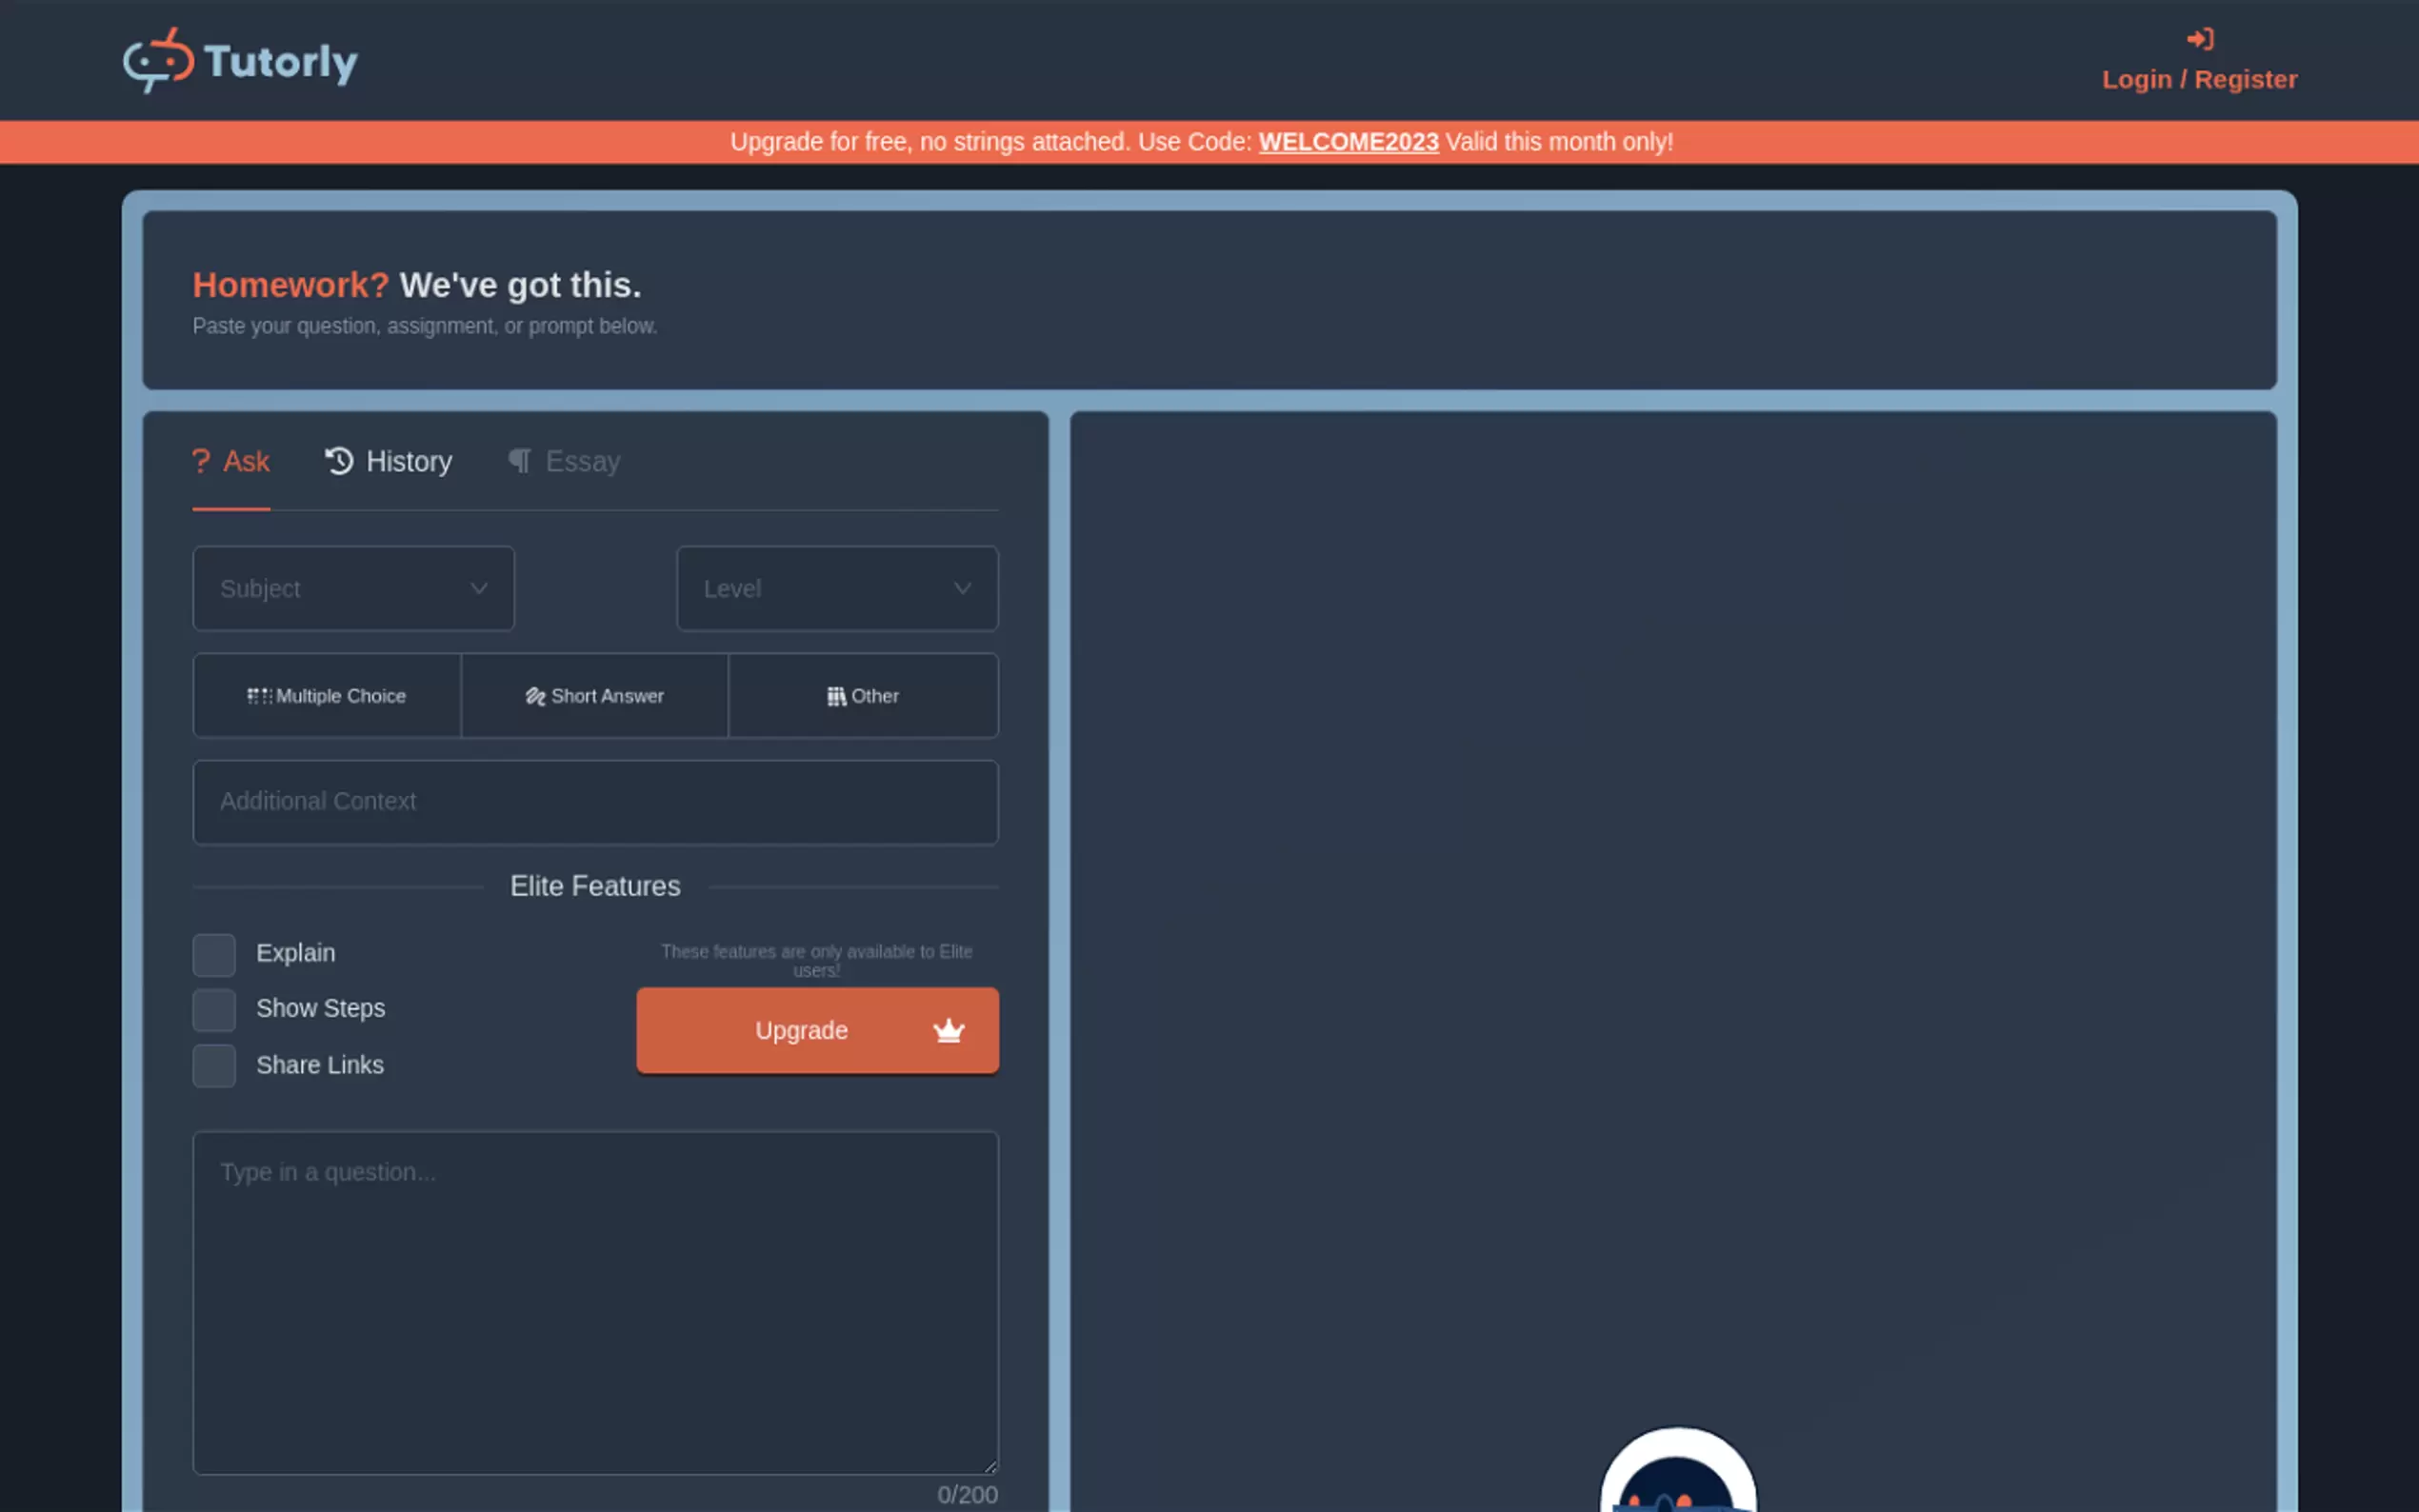Select the Multiple Choice question type
This screenshot has width=2419, height=1512.
pyautogui.click(x=327, y=696)
